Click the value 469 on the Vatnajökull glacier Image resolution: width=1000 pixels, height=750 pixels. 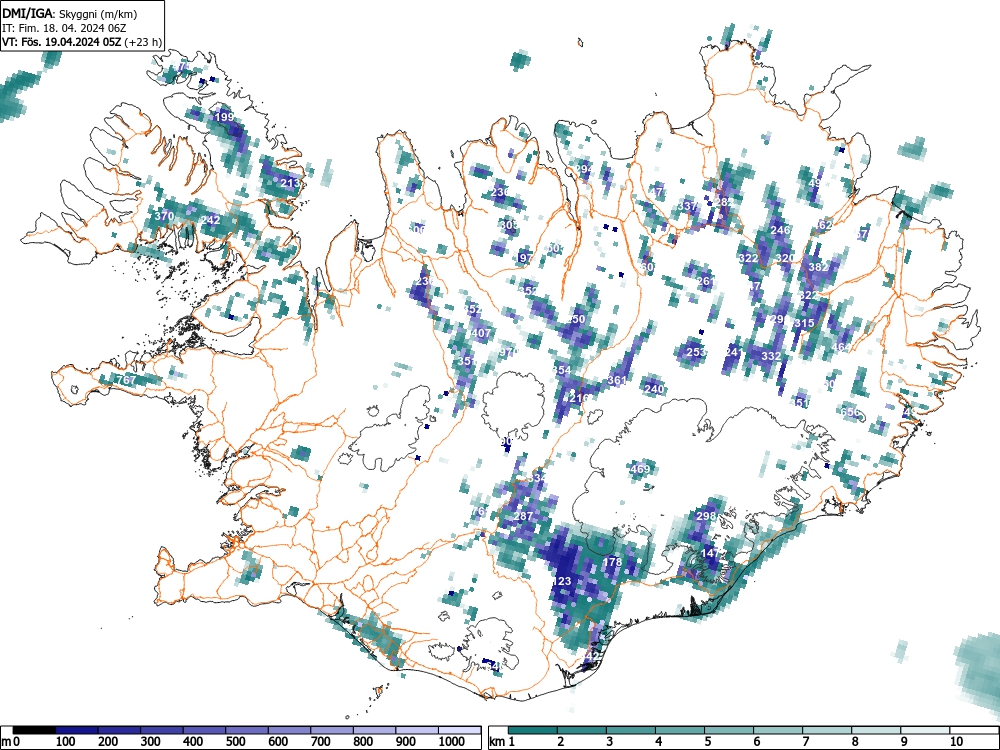click(640, 469)
